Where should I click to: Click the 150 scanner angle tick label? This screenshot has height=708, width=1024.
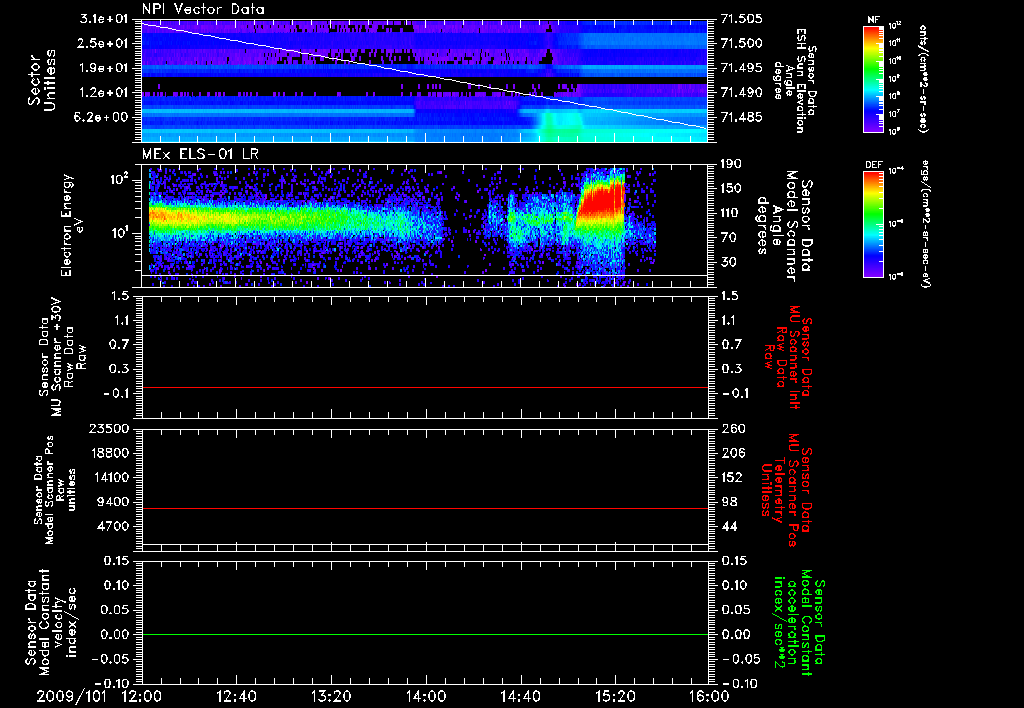point(732,189)
